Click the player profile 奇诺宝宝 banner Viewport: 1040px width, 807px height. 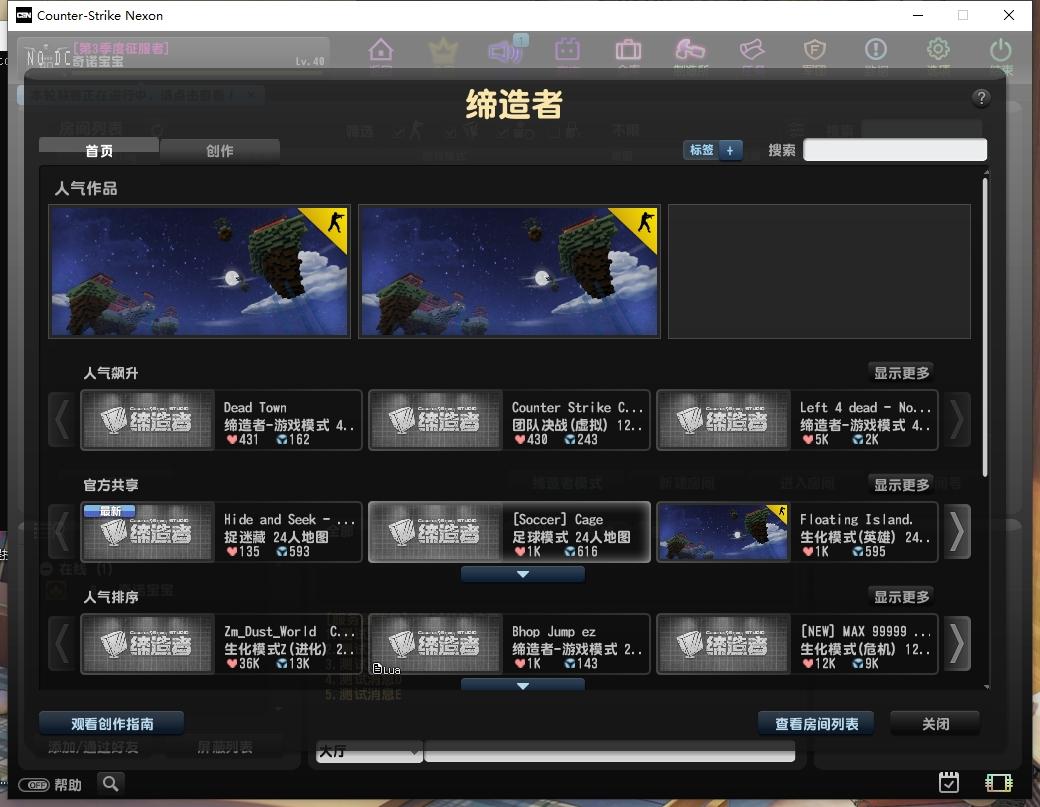174,55
